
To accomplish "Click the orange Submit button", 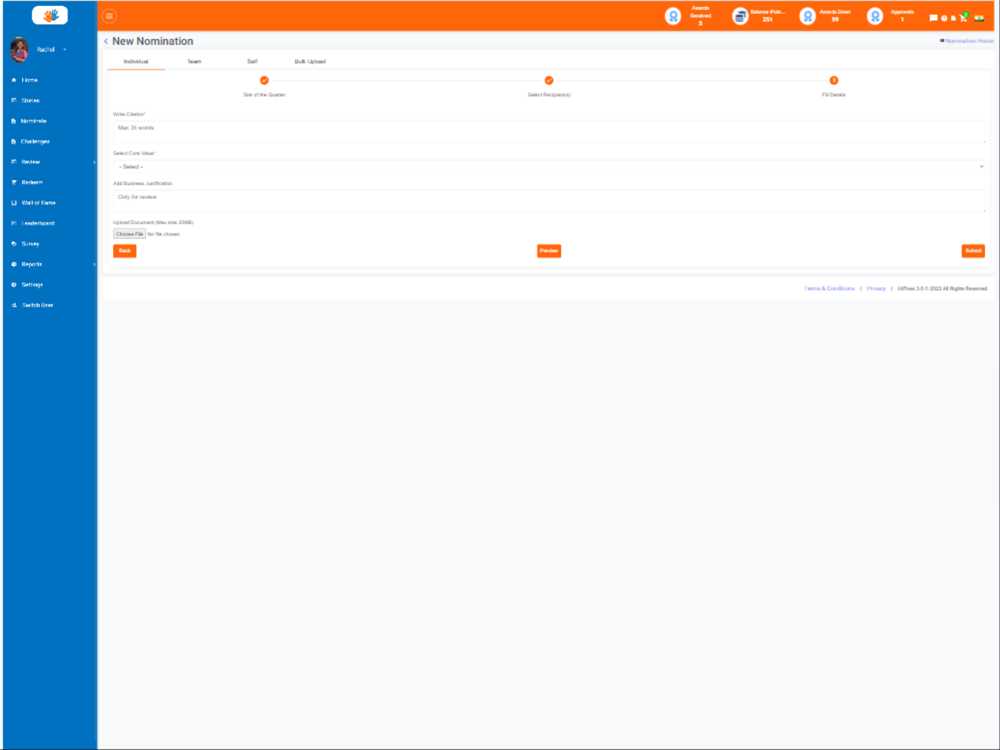I will click(973, 251).
